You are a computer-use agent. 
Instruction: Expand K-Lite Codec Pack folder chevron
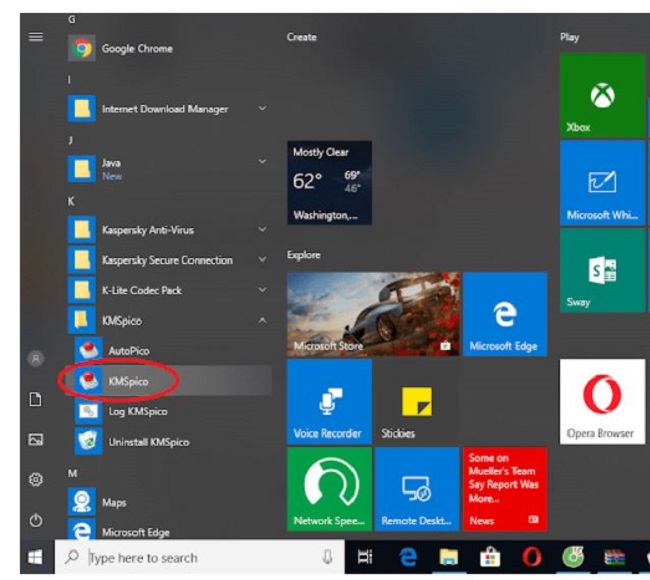[262, 290]
